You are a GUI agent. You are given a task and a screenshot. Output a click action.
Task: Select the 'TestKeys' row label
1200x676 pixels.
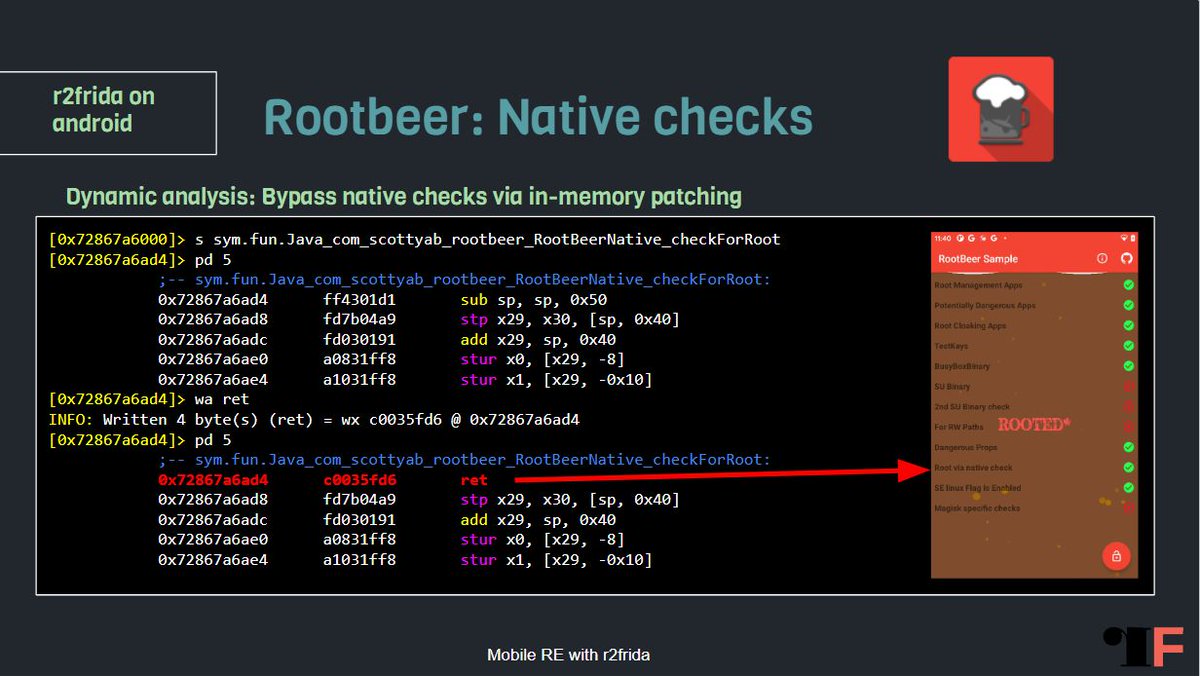(x=951, y=346)
